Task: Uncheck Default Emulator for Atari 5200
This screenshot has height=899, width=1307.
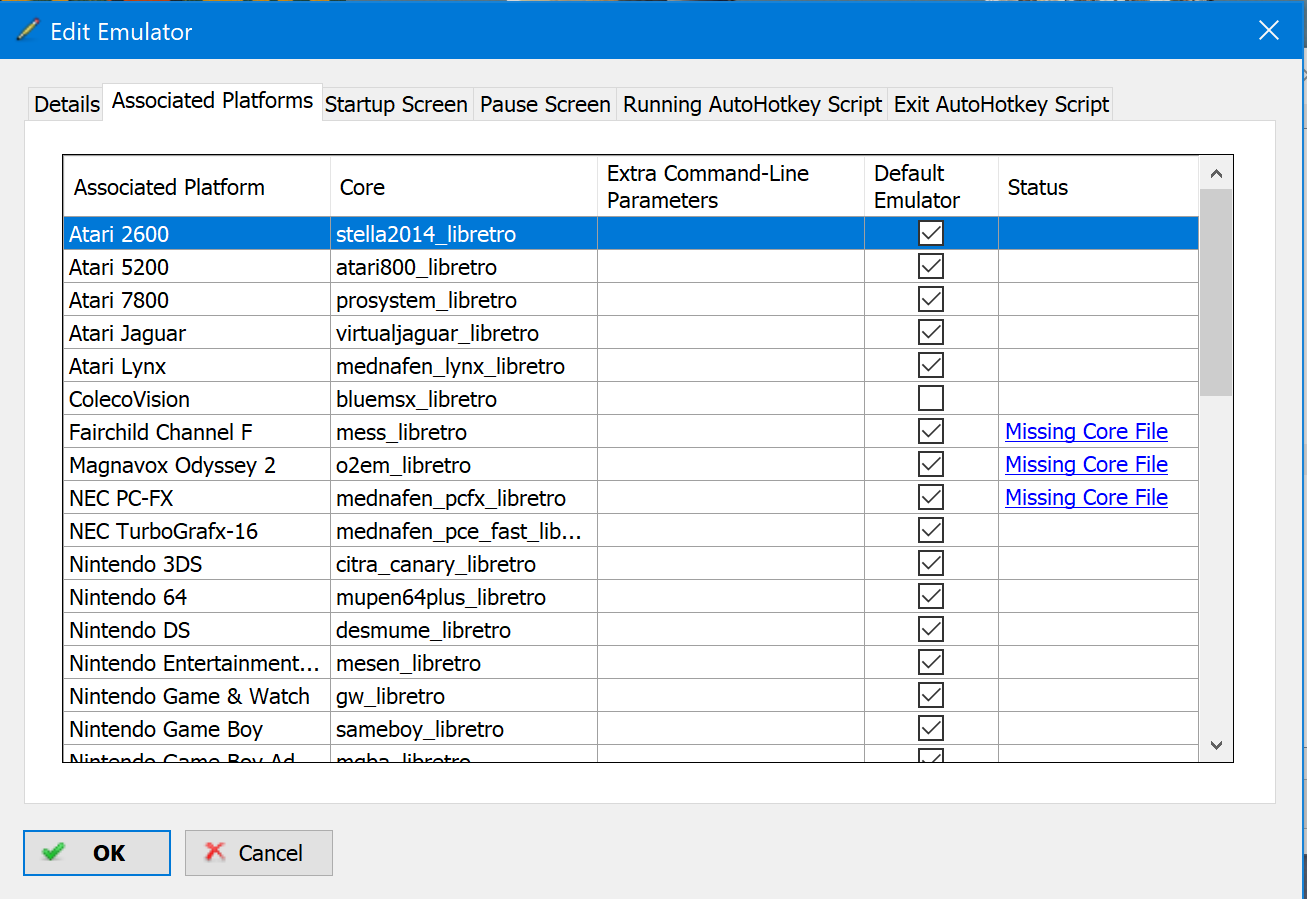Action: [x=931, y=267]
